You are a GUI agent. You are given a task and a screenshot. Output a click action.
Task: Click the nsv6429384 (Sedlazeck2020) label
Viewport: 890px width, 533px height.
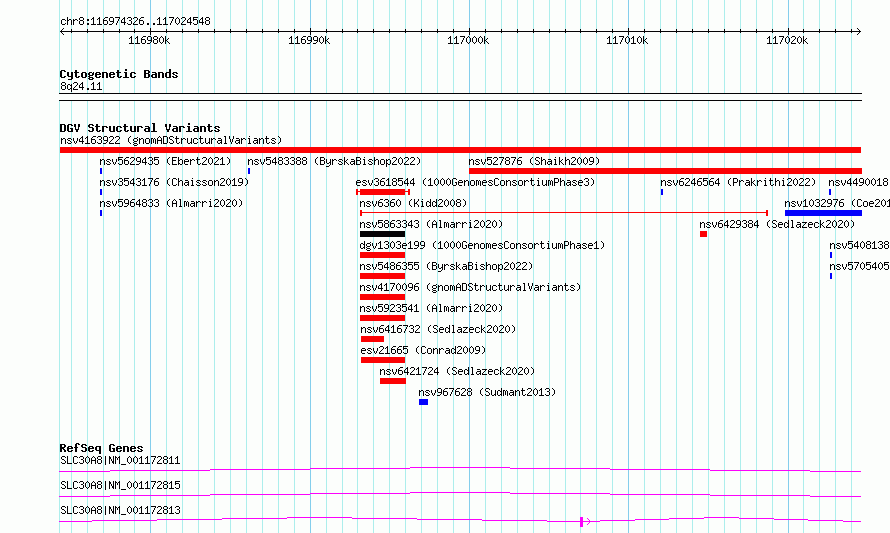point(777,224)
